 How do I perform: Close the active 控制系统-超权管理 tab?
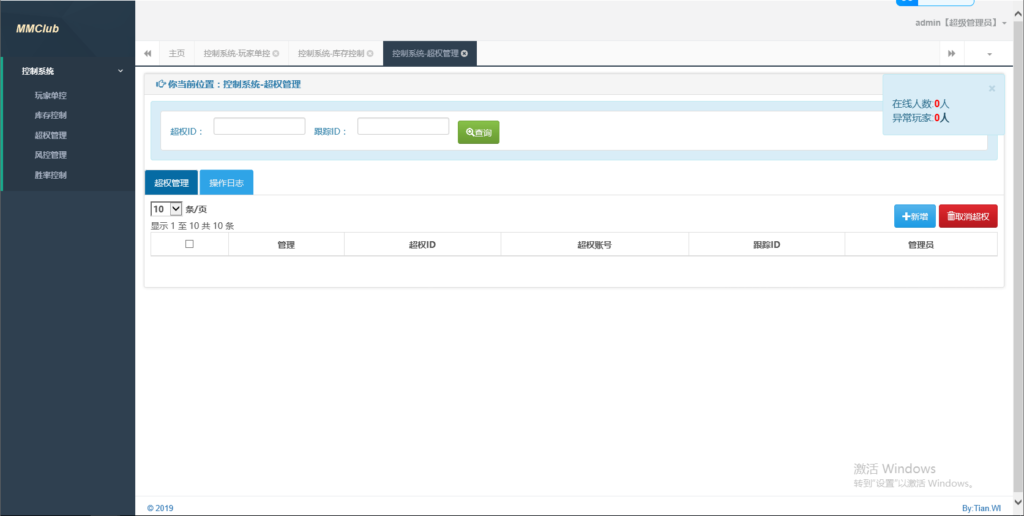[464, 53]
